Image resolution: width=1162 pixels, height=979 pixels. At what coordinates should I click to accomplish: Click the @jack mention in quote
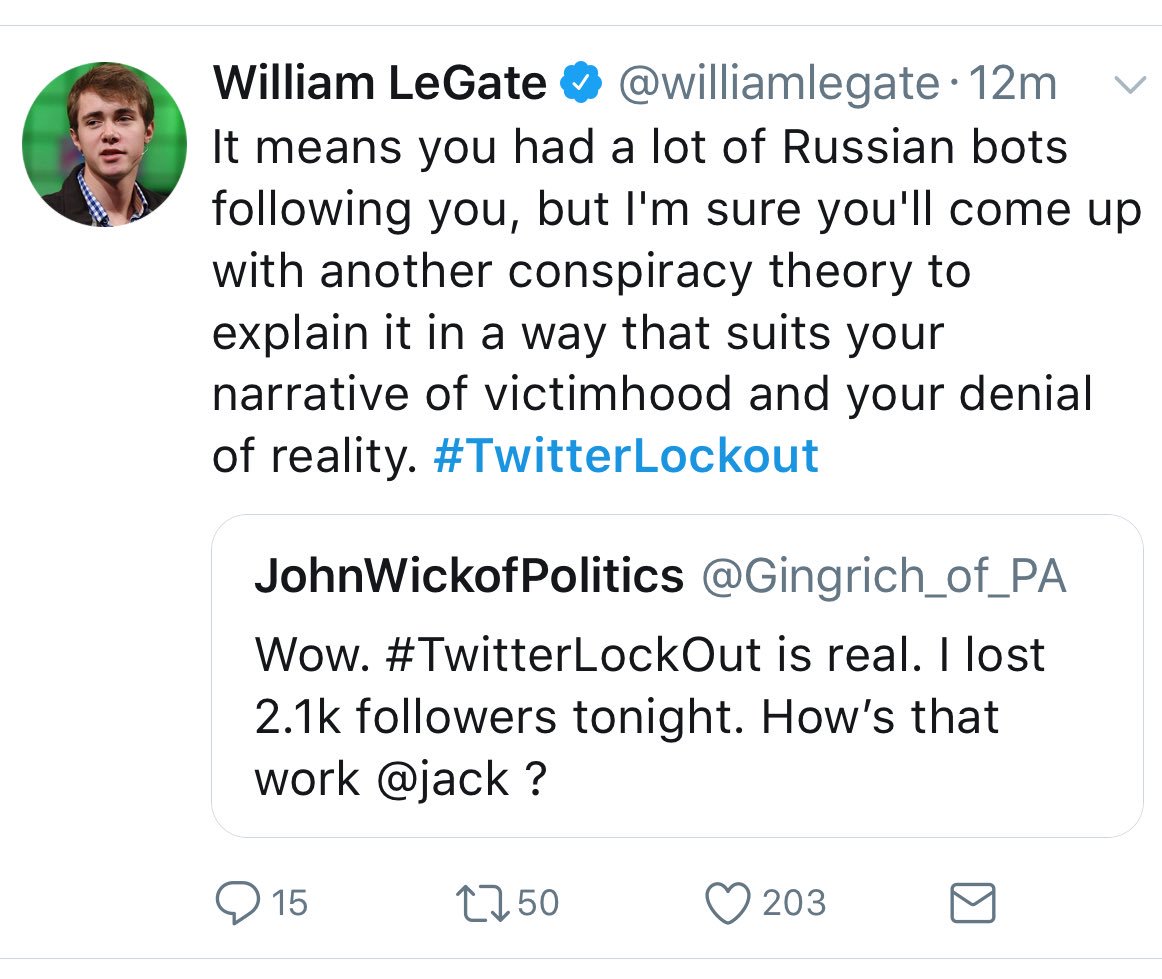click(441, 779)
